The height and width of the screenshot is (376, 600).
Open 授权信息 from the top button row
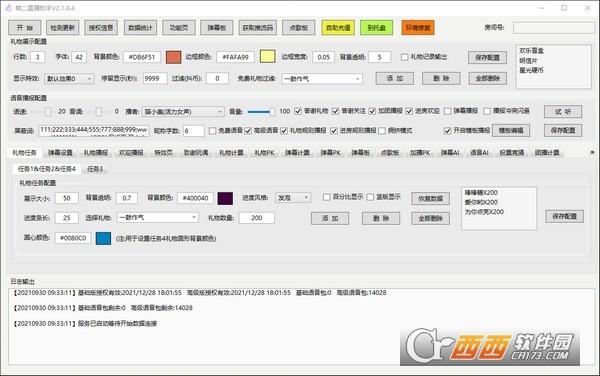point(101,28)
